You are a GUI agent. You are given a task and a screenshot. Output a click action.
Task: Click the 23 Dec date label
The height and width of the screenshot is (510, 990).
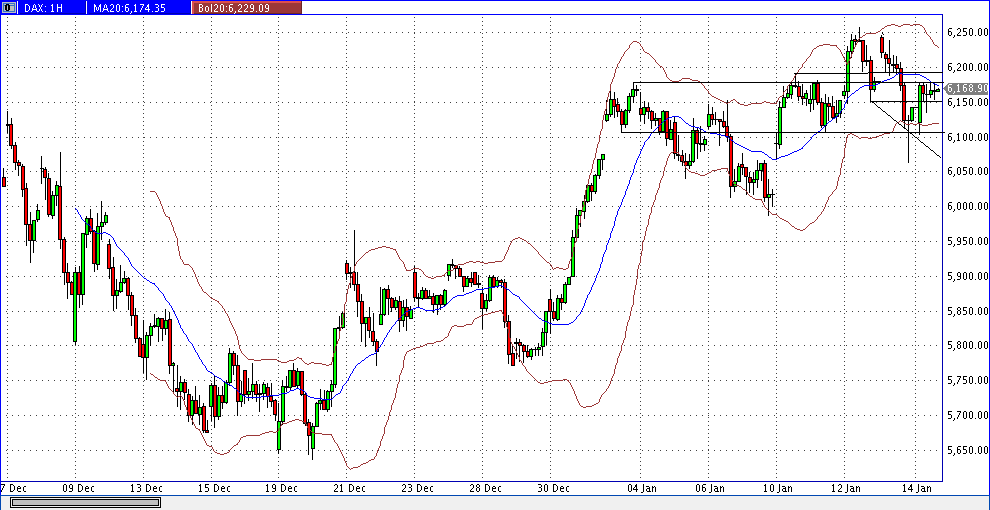point(418,488)
